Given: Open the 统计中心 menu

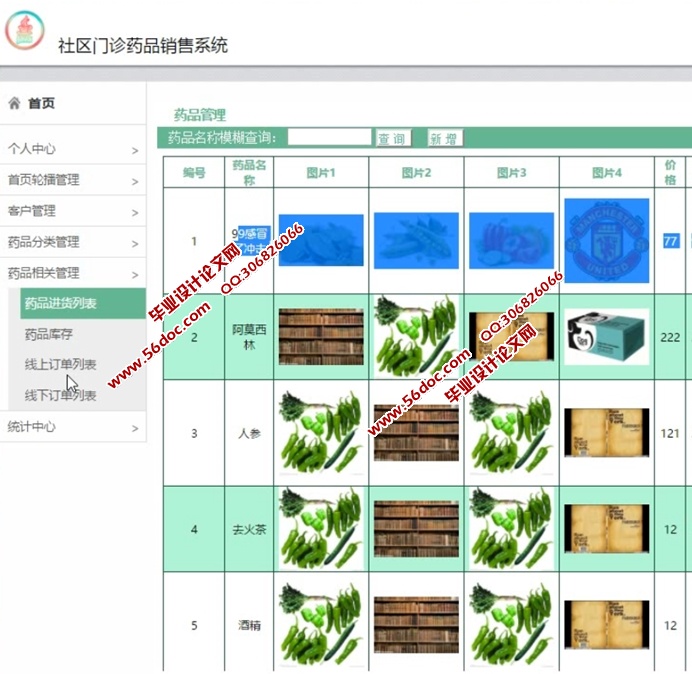Looking at the screenshot, I should 73,427.
